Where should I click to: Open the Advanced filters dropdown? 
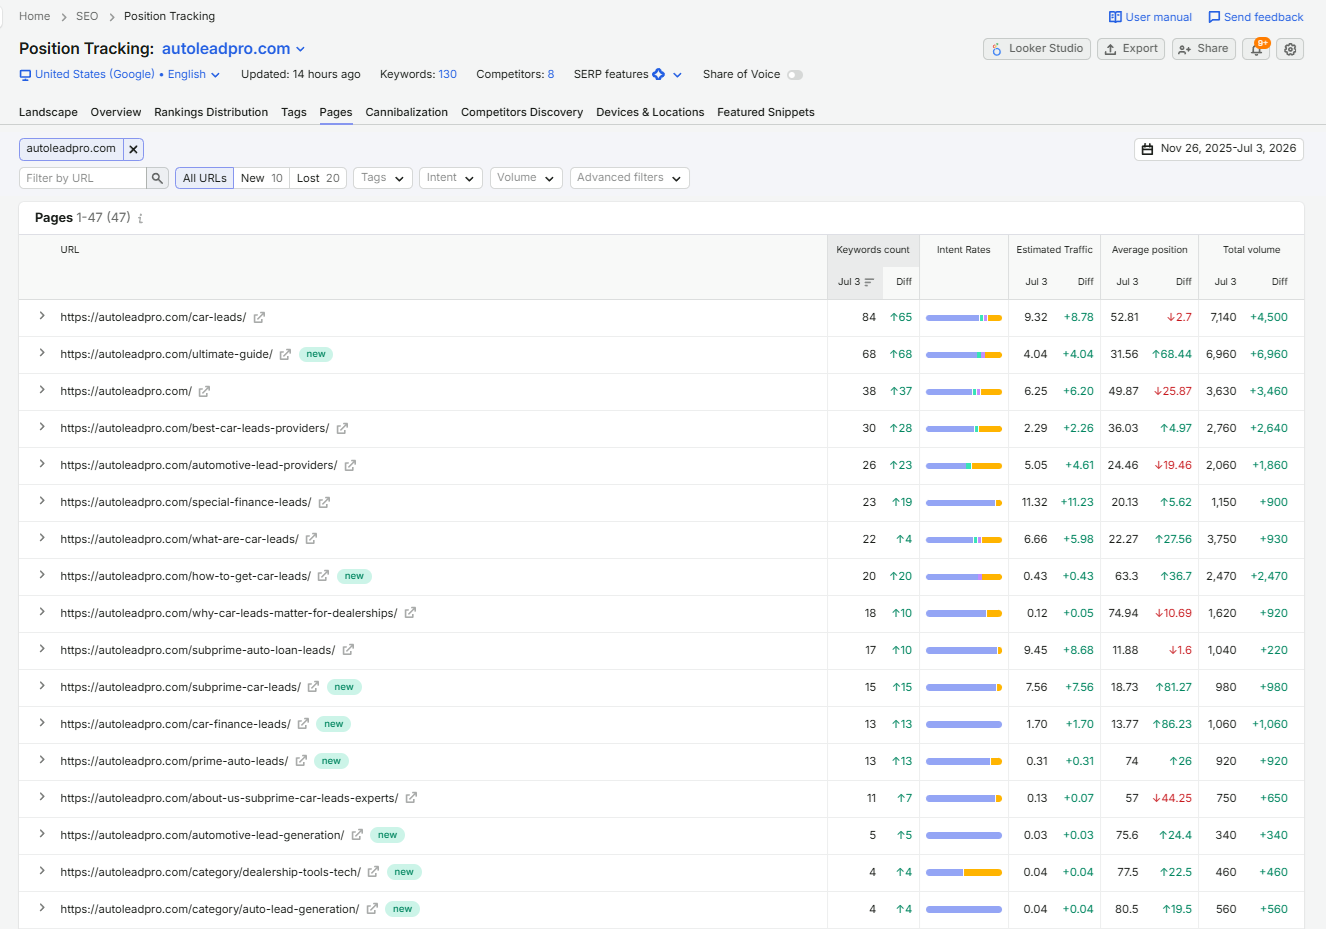pos(630,178)
